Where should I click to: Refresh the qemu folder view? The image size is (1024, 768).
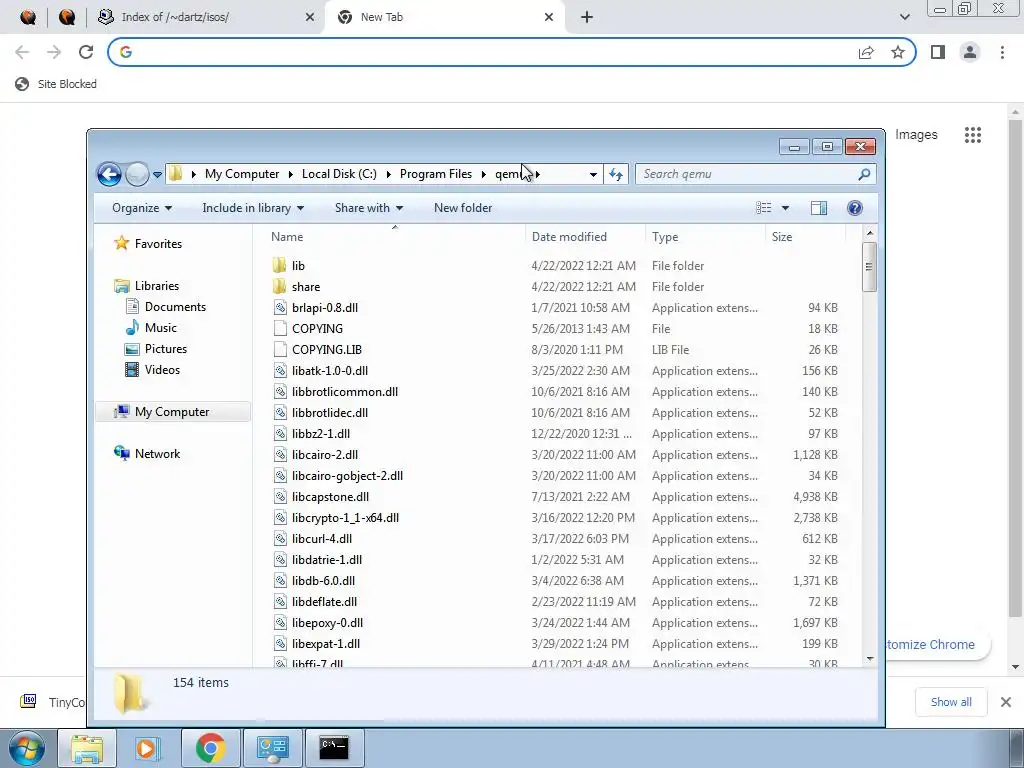(x=616, y=174)
